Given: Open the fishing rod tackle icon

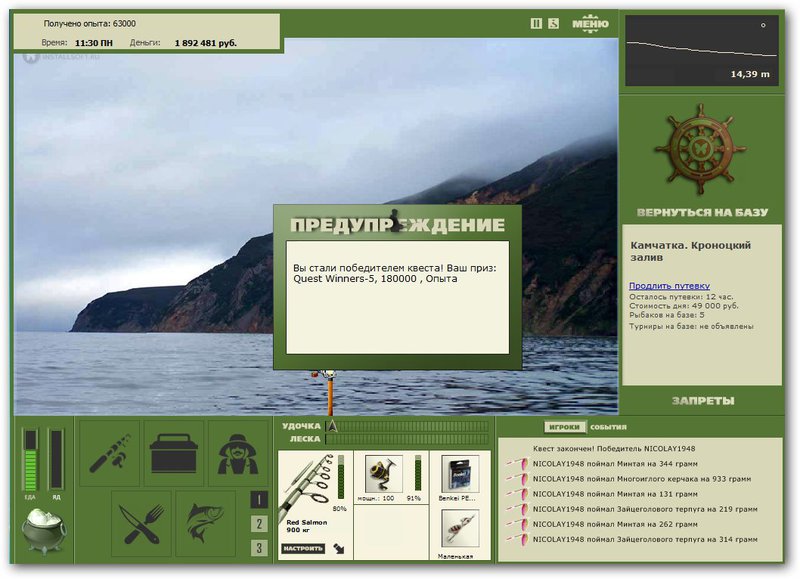Looking at the screenshot, I should click(110, 454).
